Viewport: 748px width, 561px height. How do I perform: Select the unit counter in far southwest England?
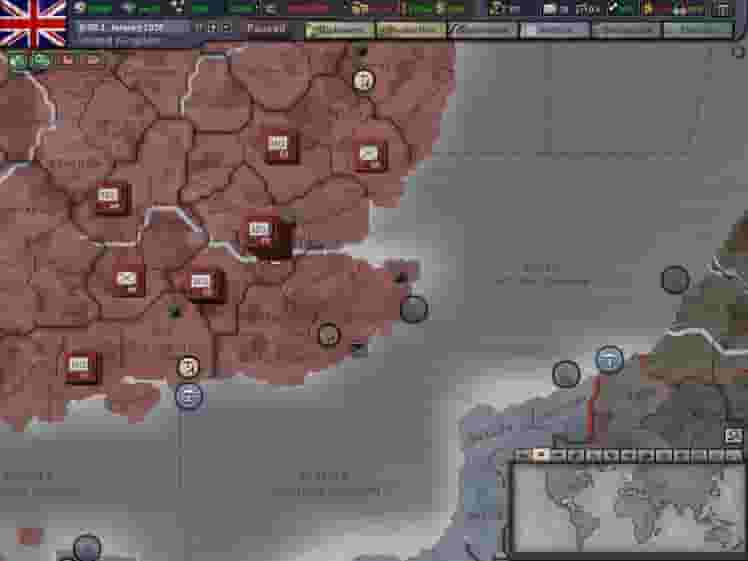(x=81, y=368)
